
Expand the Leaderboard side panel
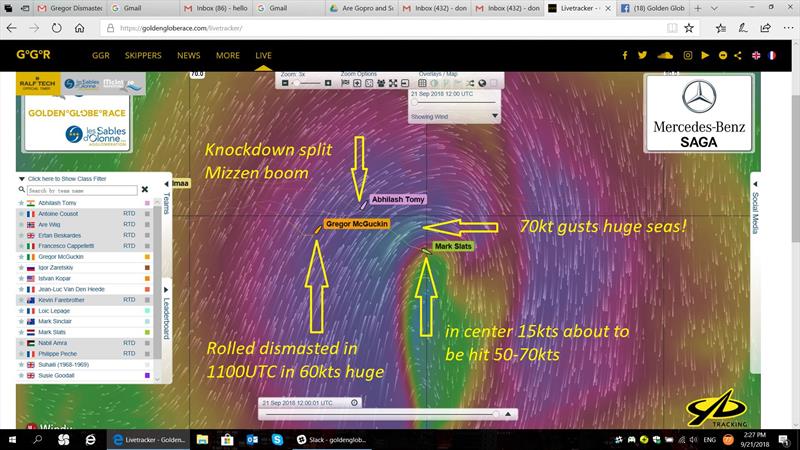pos(166,312)
